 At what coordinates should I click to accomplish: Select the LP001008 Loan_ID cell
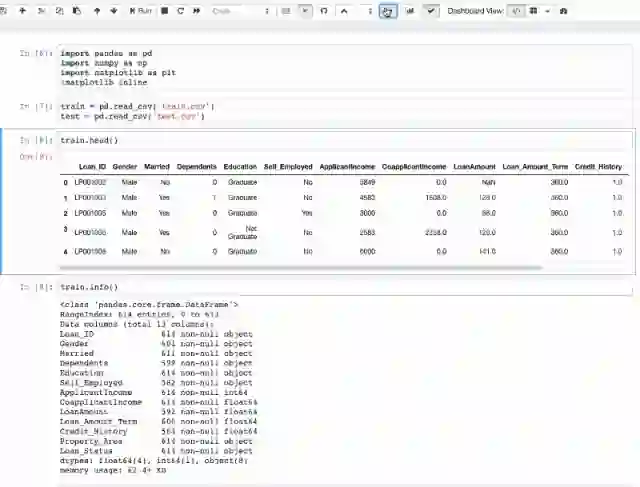(x=90, y=251)
